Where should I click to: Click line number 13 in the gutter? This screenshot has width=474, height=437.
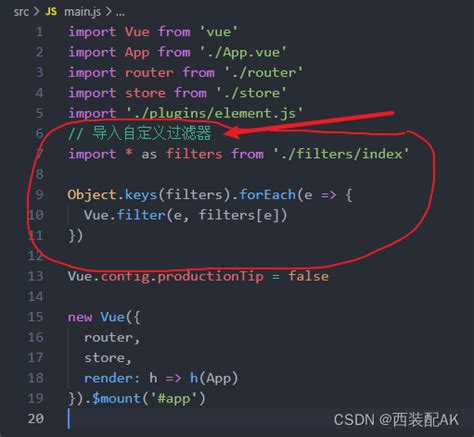coord(36,276)
